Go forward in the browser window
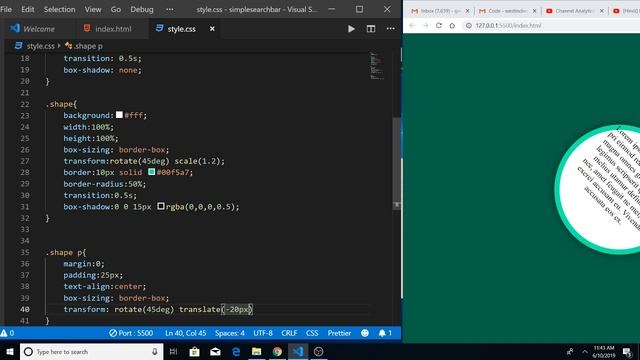This screenshot has height=360, width=640. coord(425,25)
